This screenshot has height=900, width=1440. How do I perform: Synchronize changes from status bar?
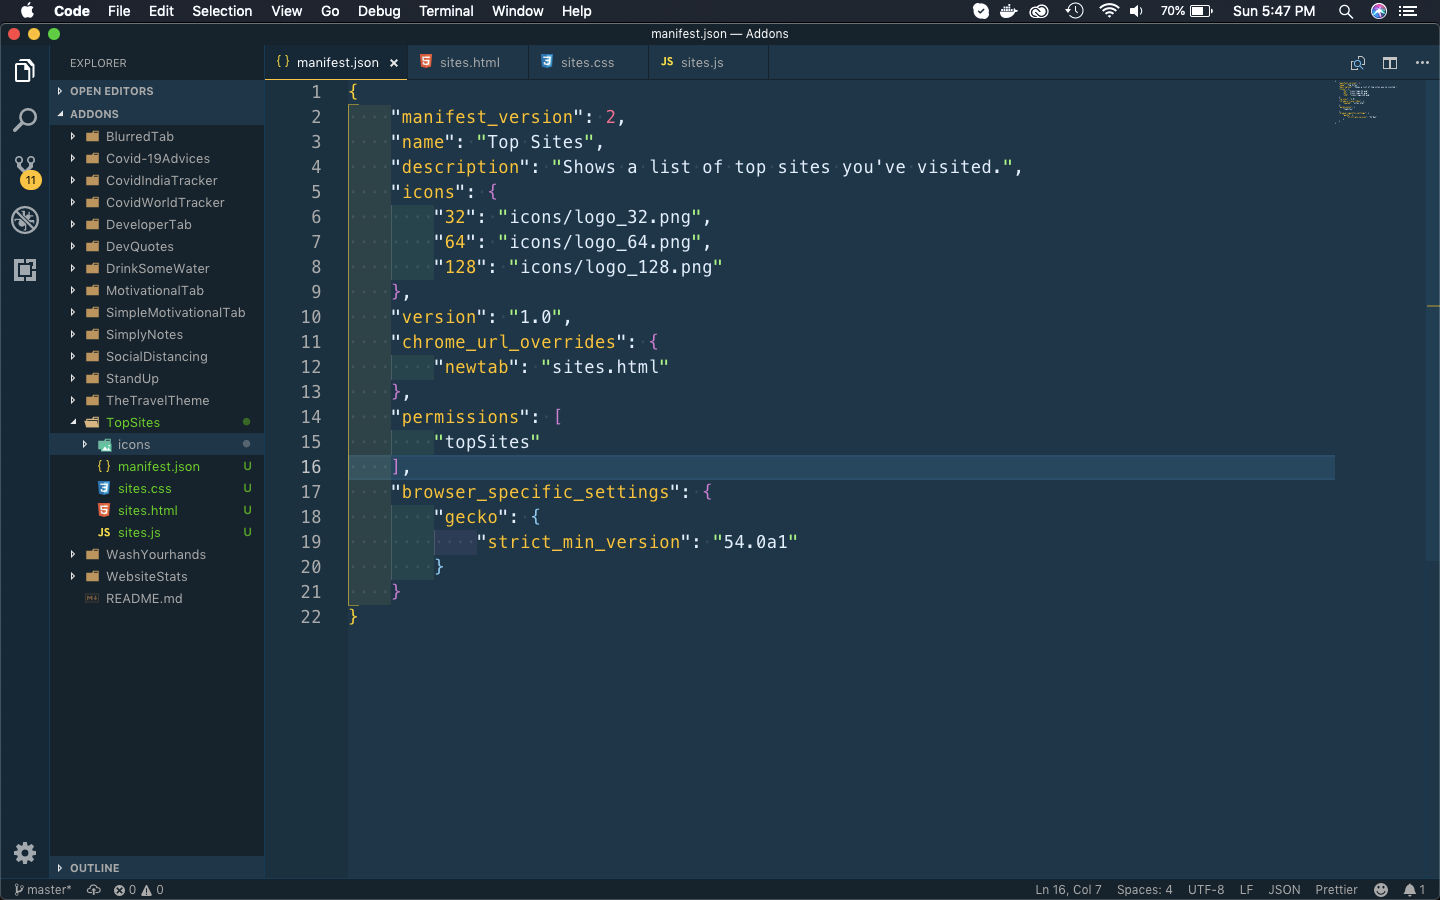[x=94, y=890]
